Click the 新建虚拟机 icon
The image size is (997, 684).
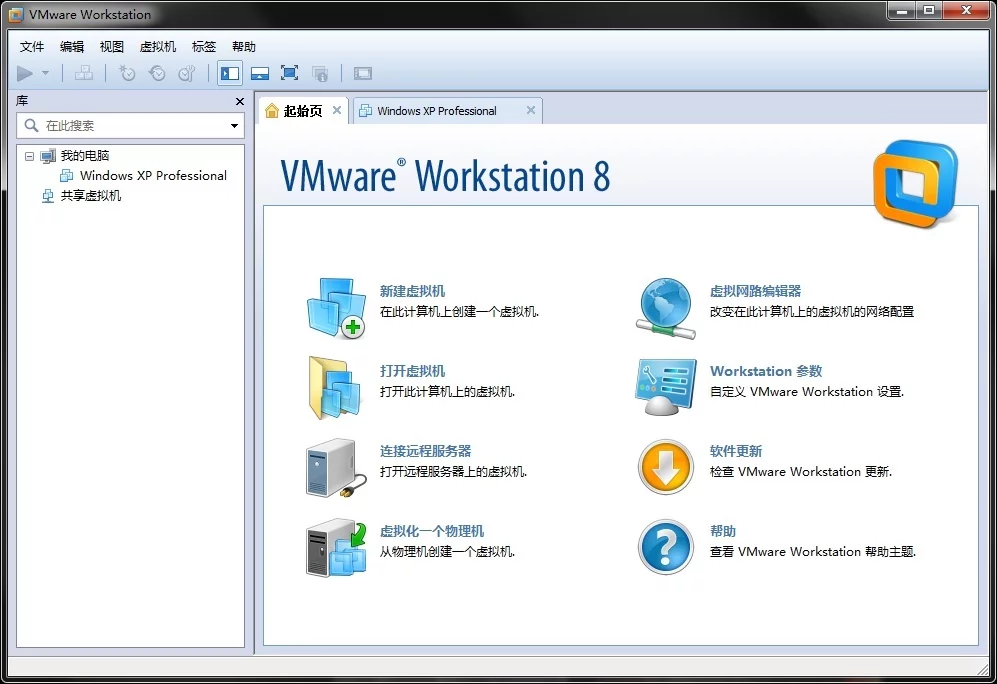tap(336, 308)
